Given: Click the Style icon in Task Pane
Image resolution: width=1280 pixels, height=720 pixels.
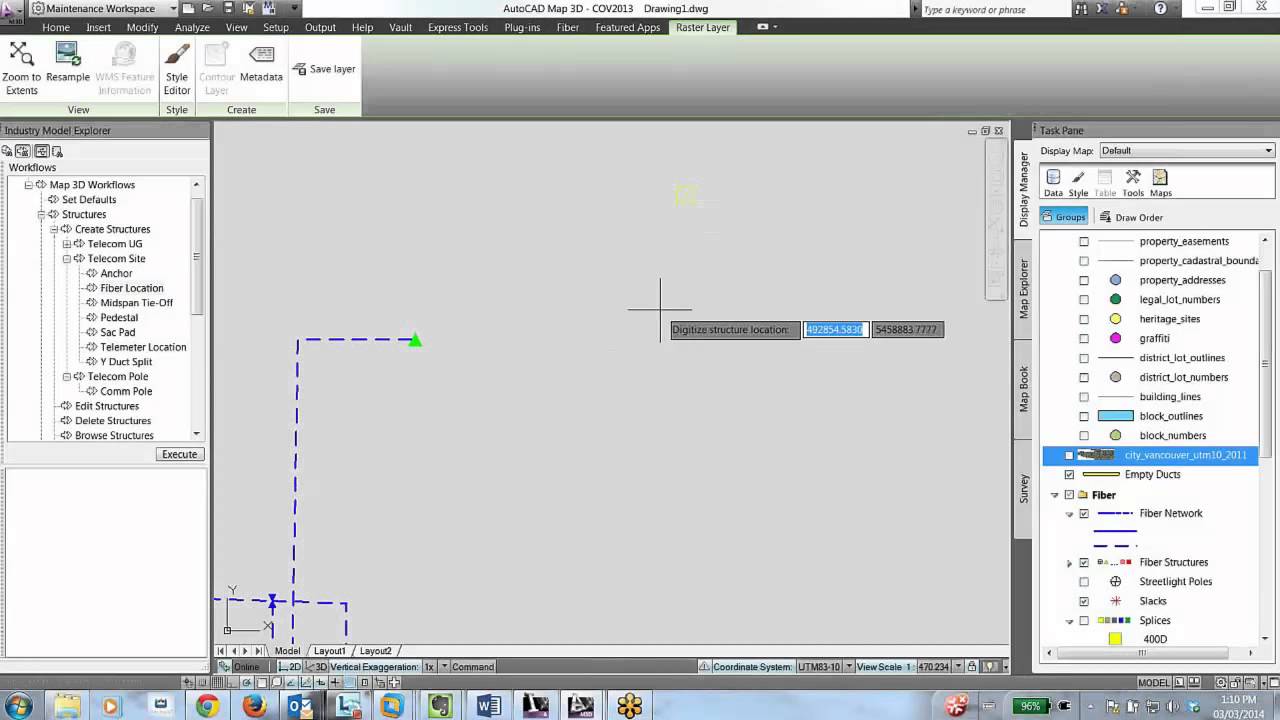Looking at the screenshot, I should point(1078,178).
